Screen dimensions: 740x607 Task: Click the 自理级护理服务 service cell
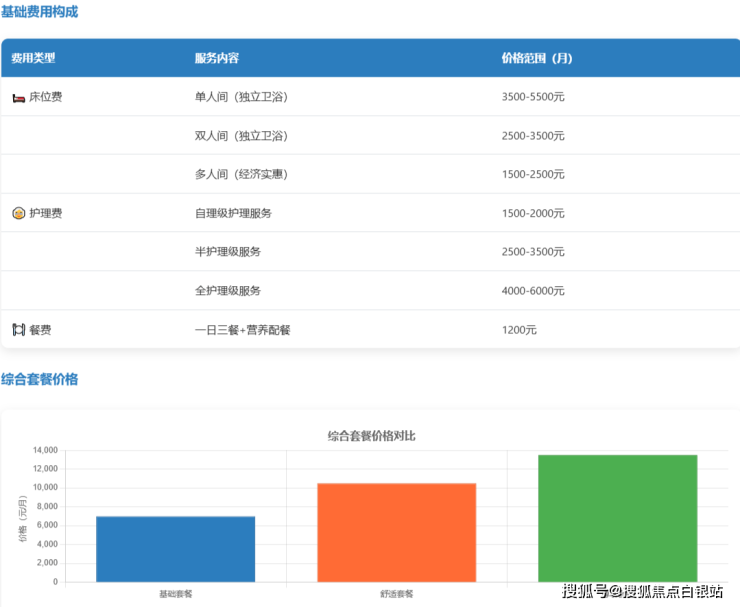pos(233,213)
